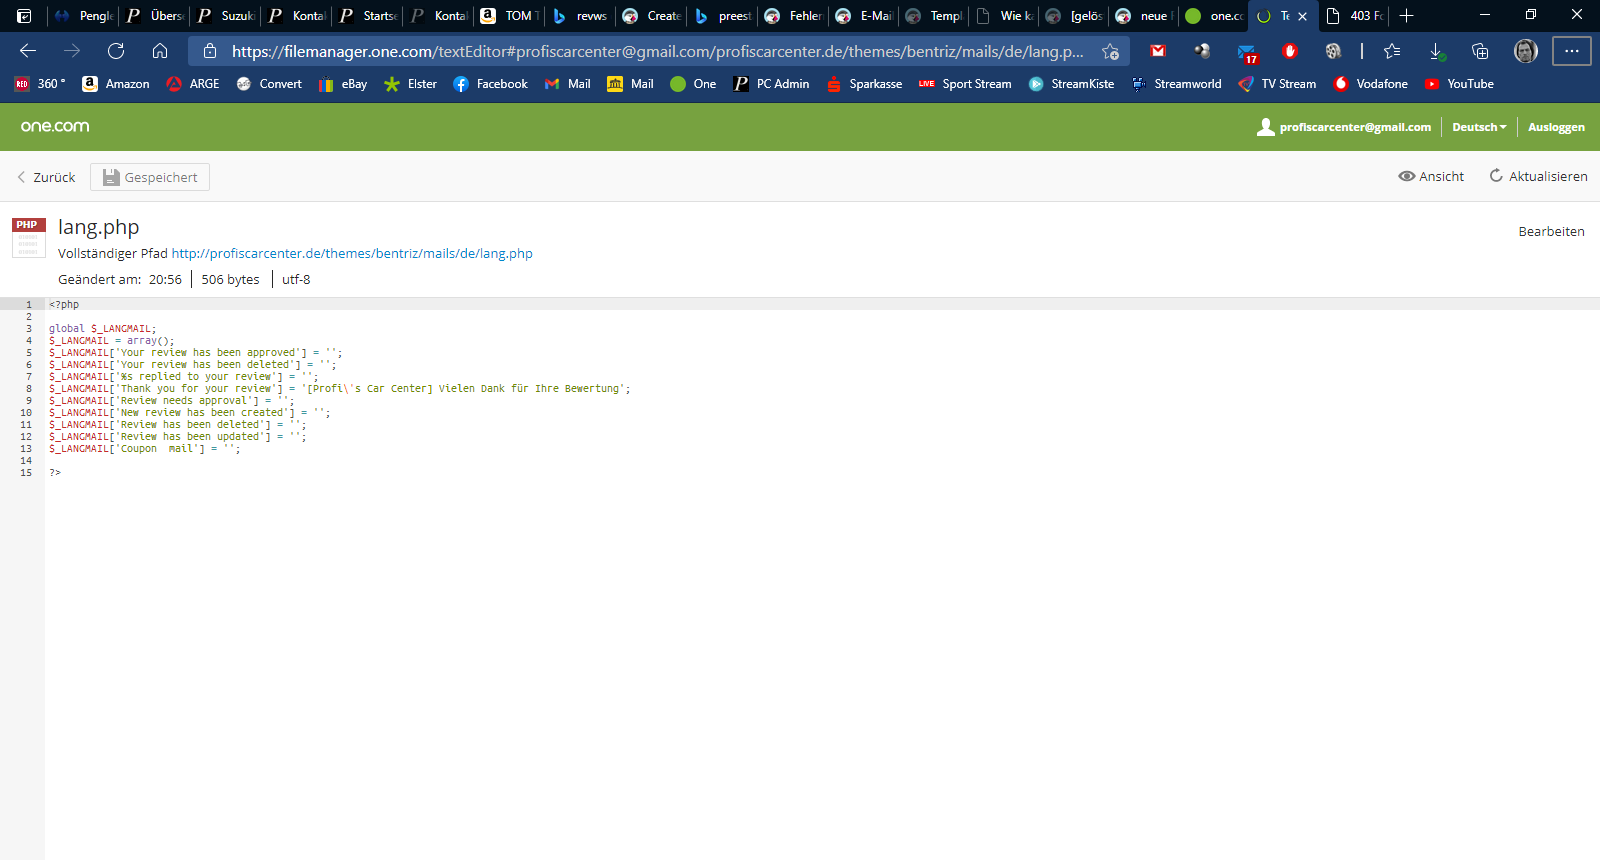Click the address bar URL field
The image size is (1600, 860).
657,51
